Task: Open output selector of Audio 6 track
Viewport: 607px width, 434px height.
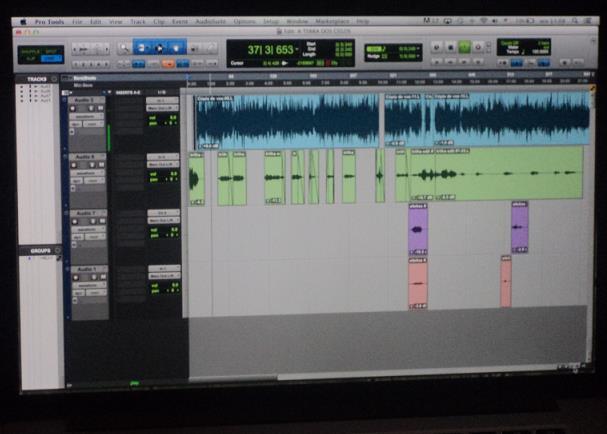Action: (x=163, y=165)
